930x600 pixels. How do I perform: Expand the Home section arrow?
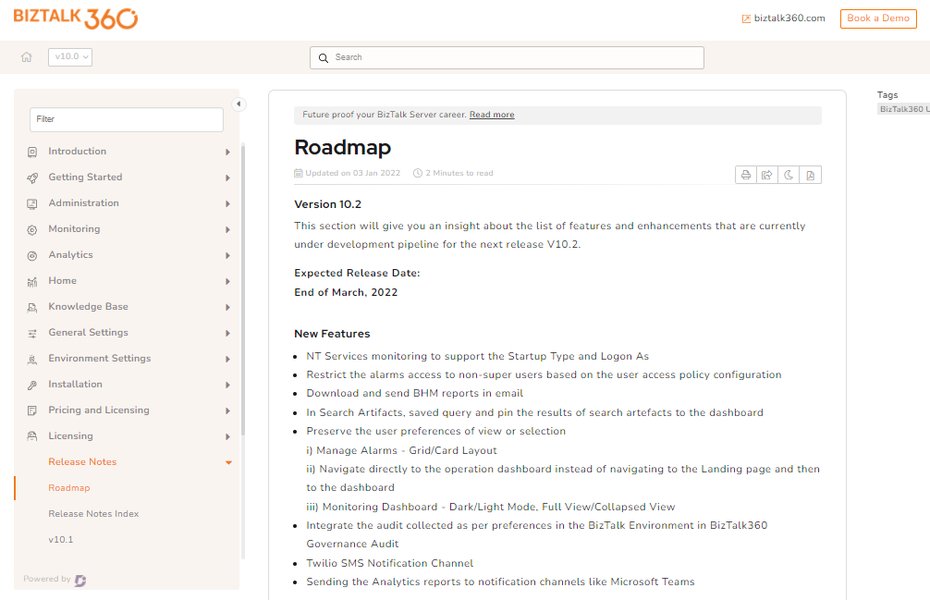(x=228, y=282)
